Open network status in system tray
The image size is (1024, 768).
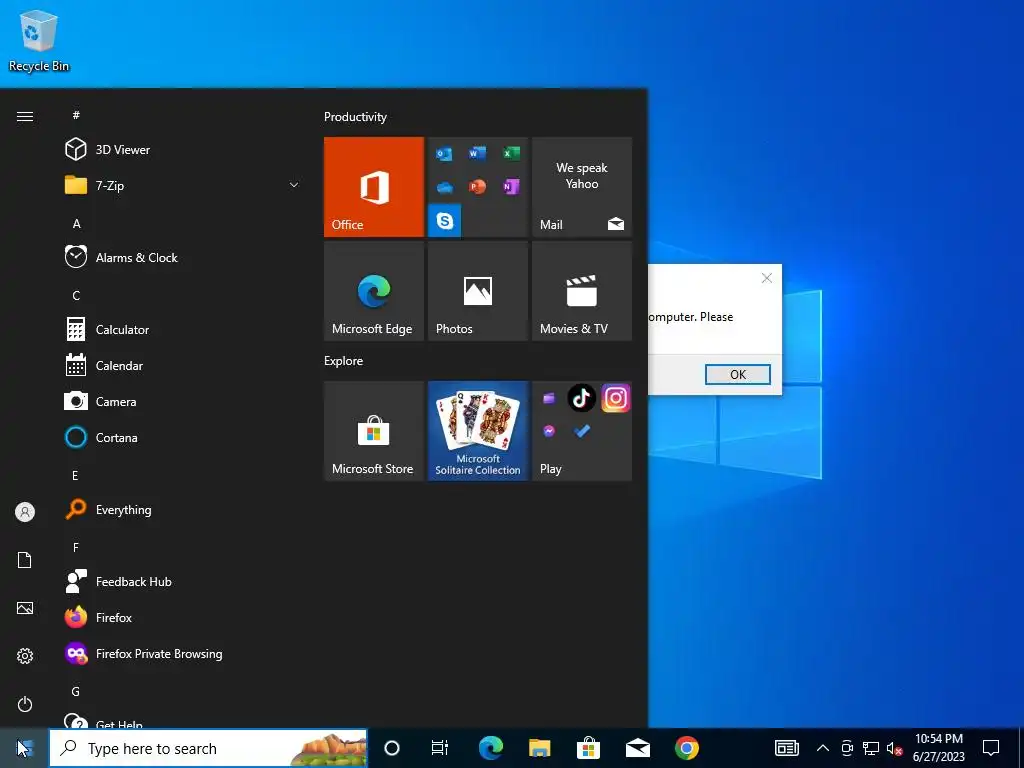click(871, 748)
